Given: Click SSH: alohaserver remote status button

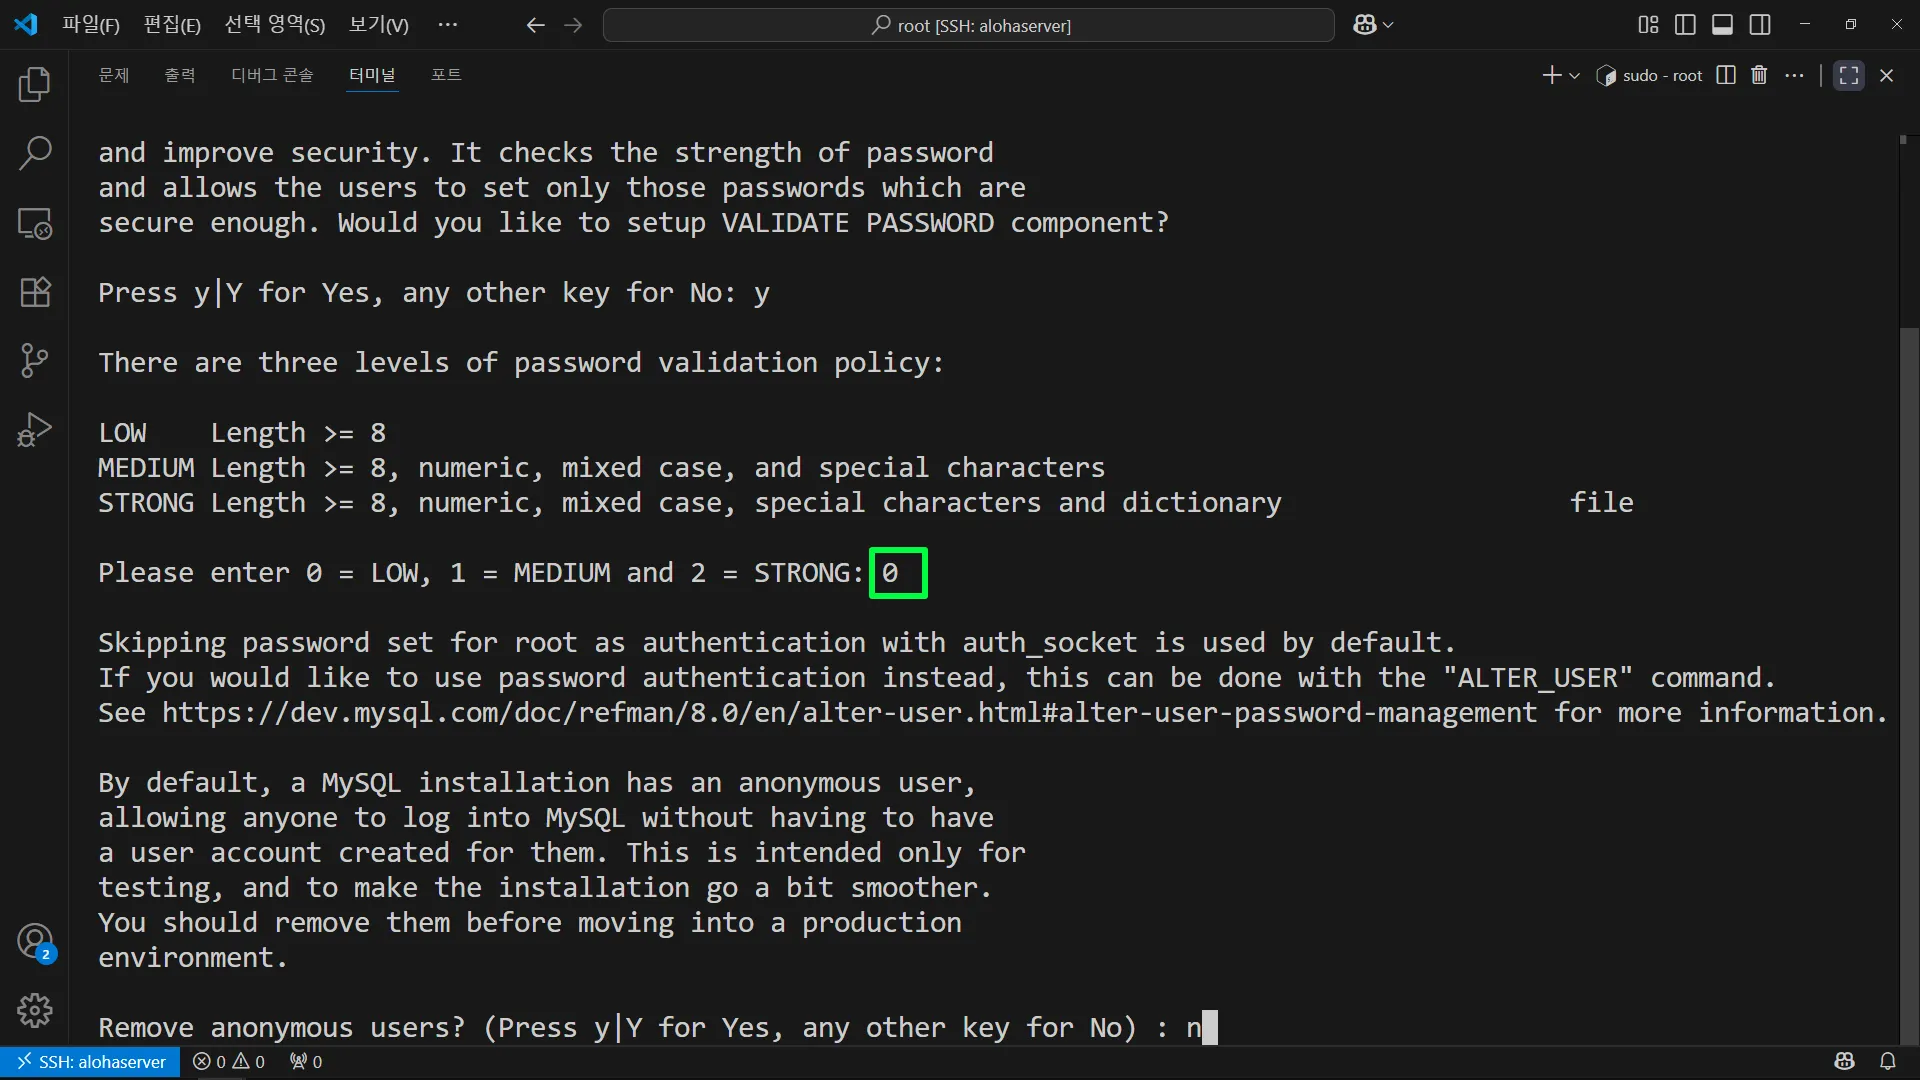Looking at the screenshot, I should coord(91,1061).
